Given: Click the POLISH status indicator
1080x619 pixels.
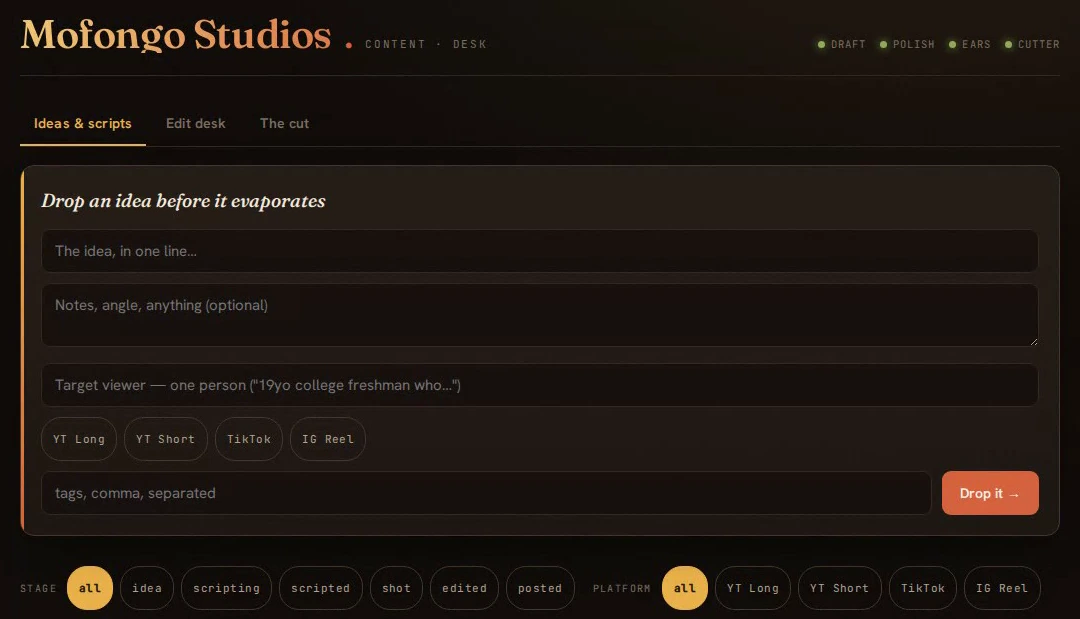Looking at the screenshot, I should pos(907,44).
